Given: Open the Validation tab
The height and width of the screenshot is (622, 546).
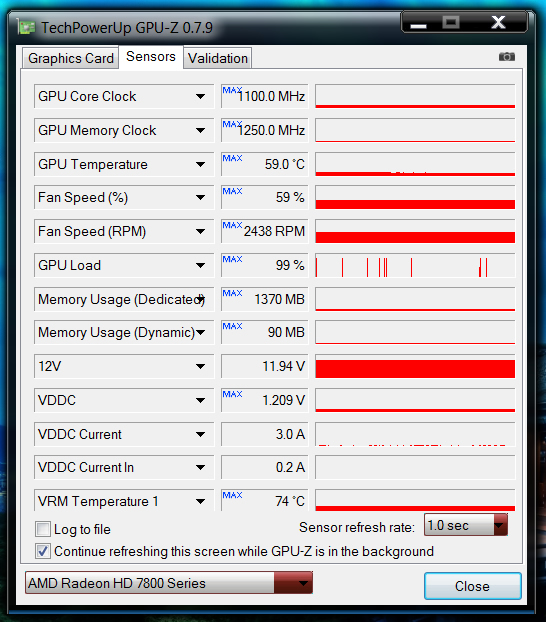Looking at the screenshot, I should pyautogui.click(x=218, y=58).
